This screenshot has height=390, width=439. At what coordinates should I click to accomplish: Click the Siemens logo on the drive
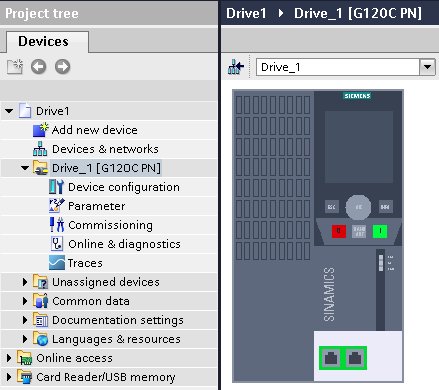click(x=357, y=96)
